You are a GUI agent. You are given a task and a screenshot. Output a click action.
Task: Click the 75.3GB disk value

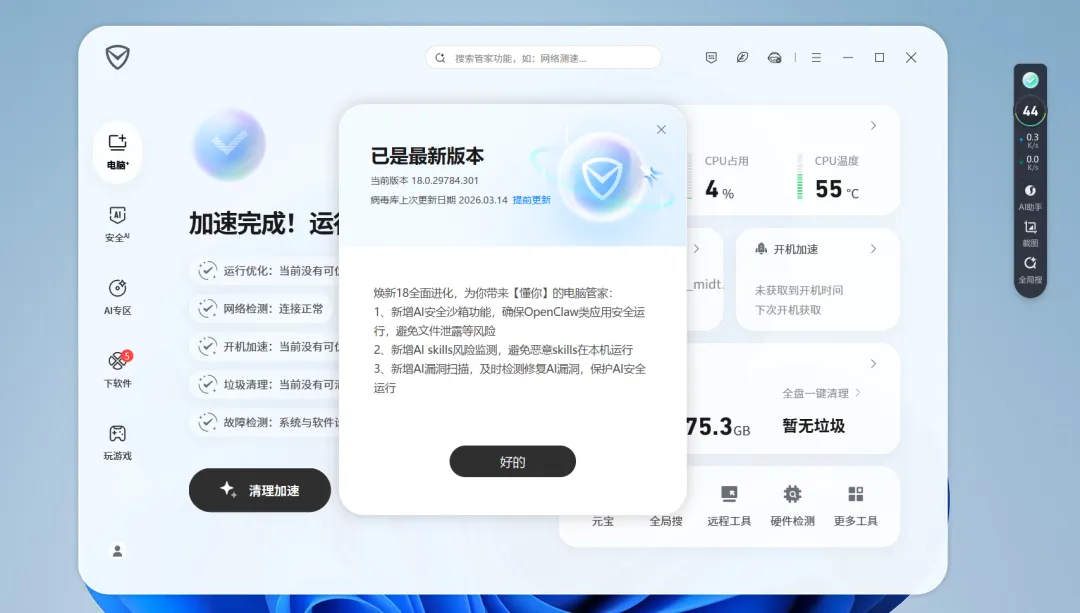tap(718, 427)
